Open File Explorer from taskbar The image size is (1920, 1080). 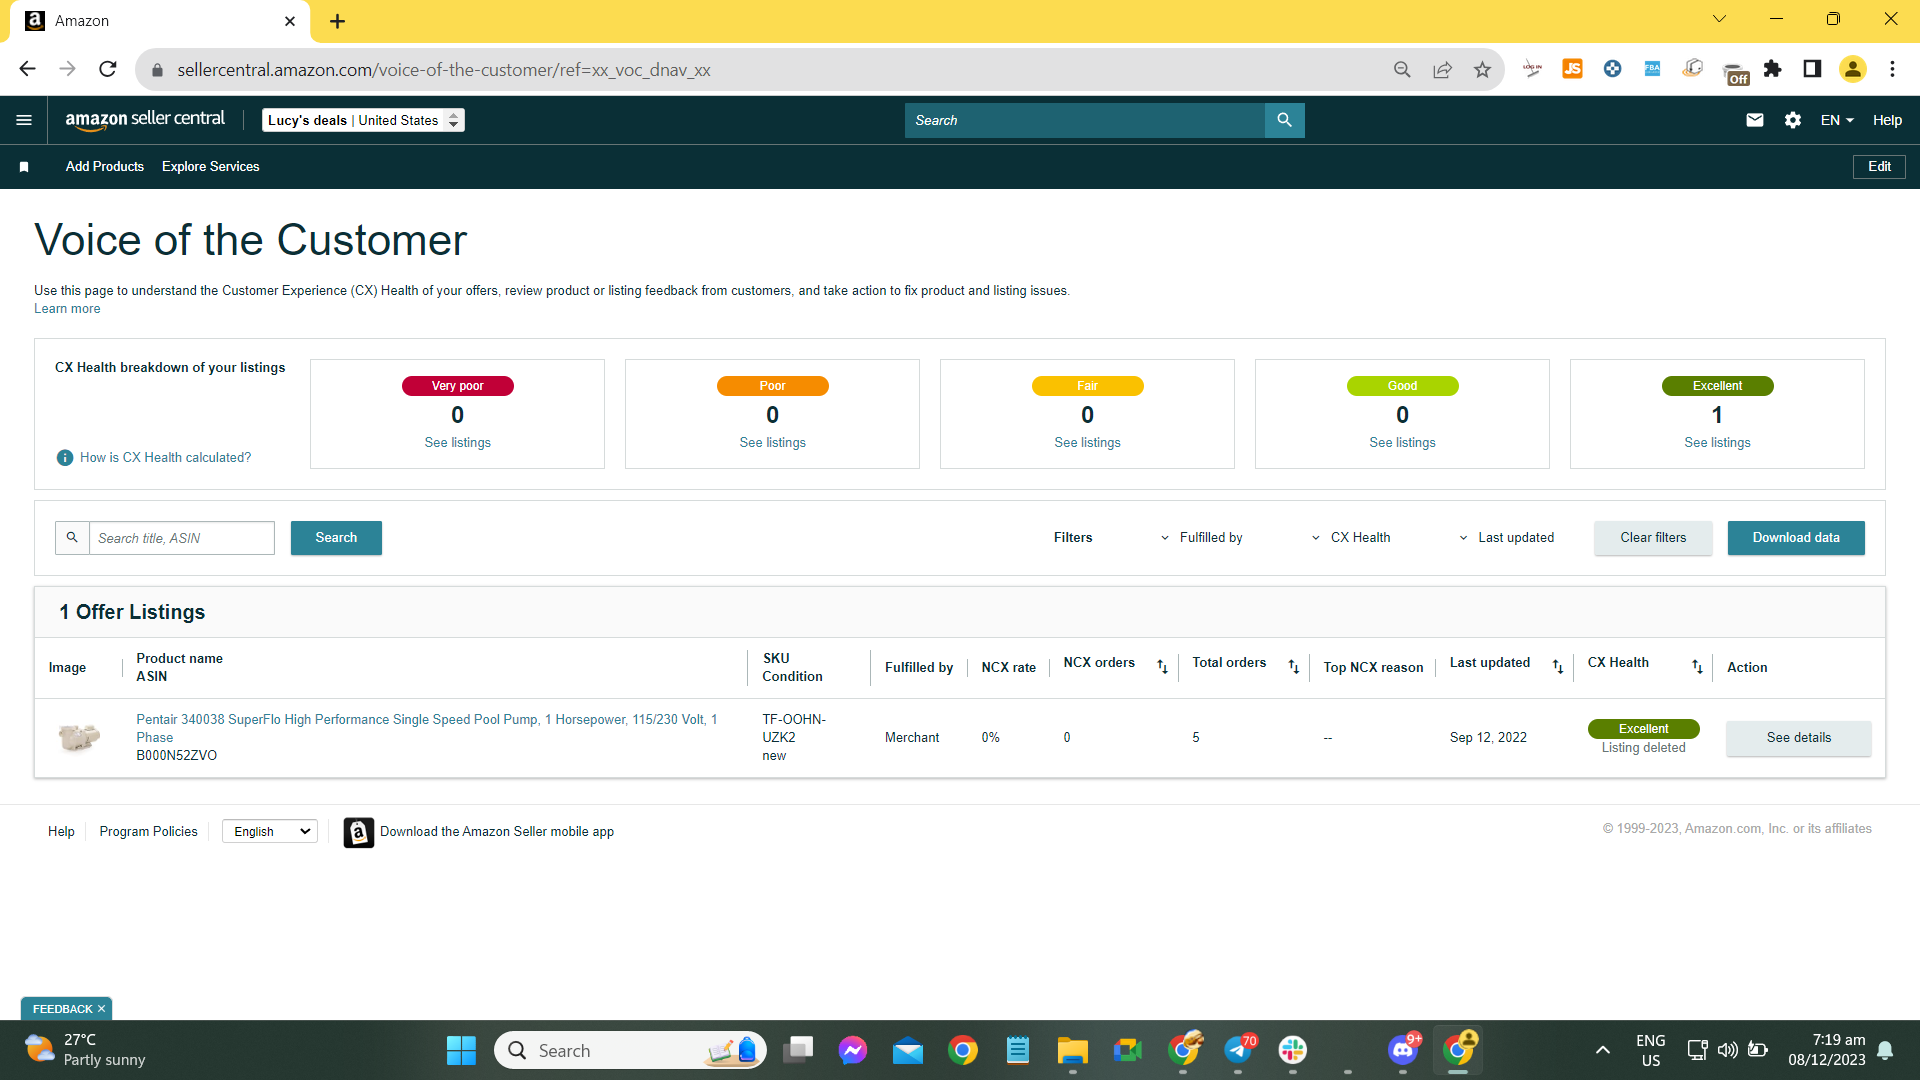tap(1072, 1050)
